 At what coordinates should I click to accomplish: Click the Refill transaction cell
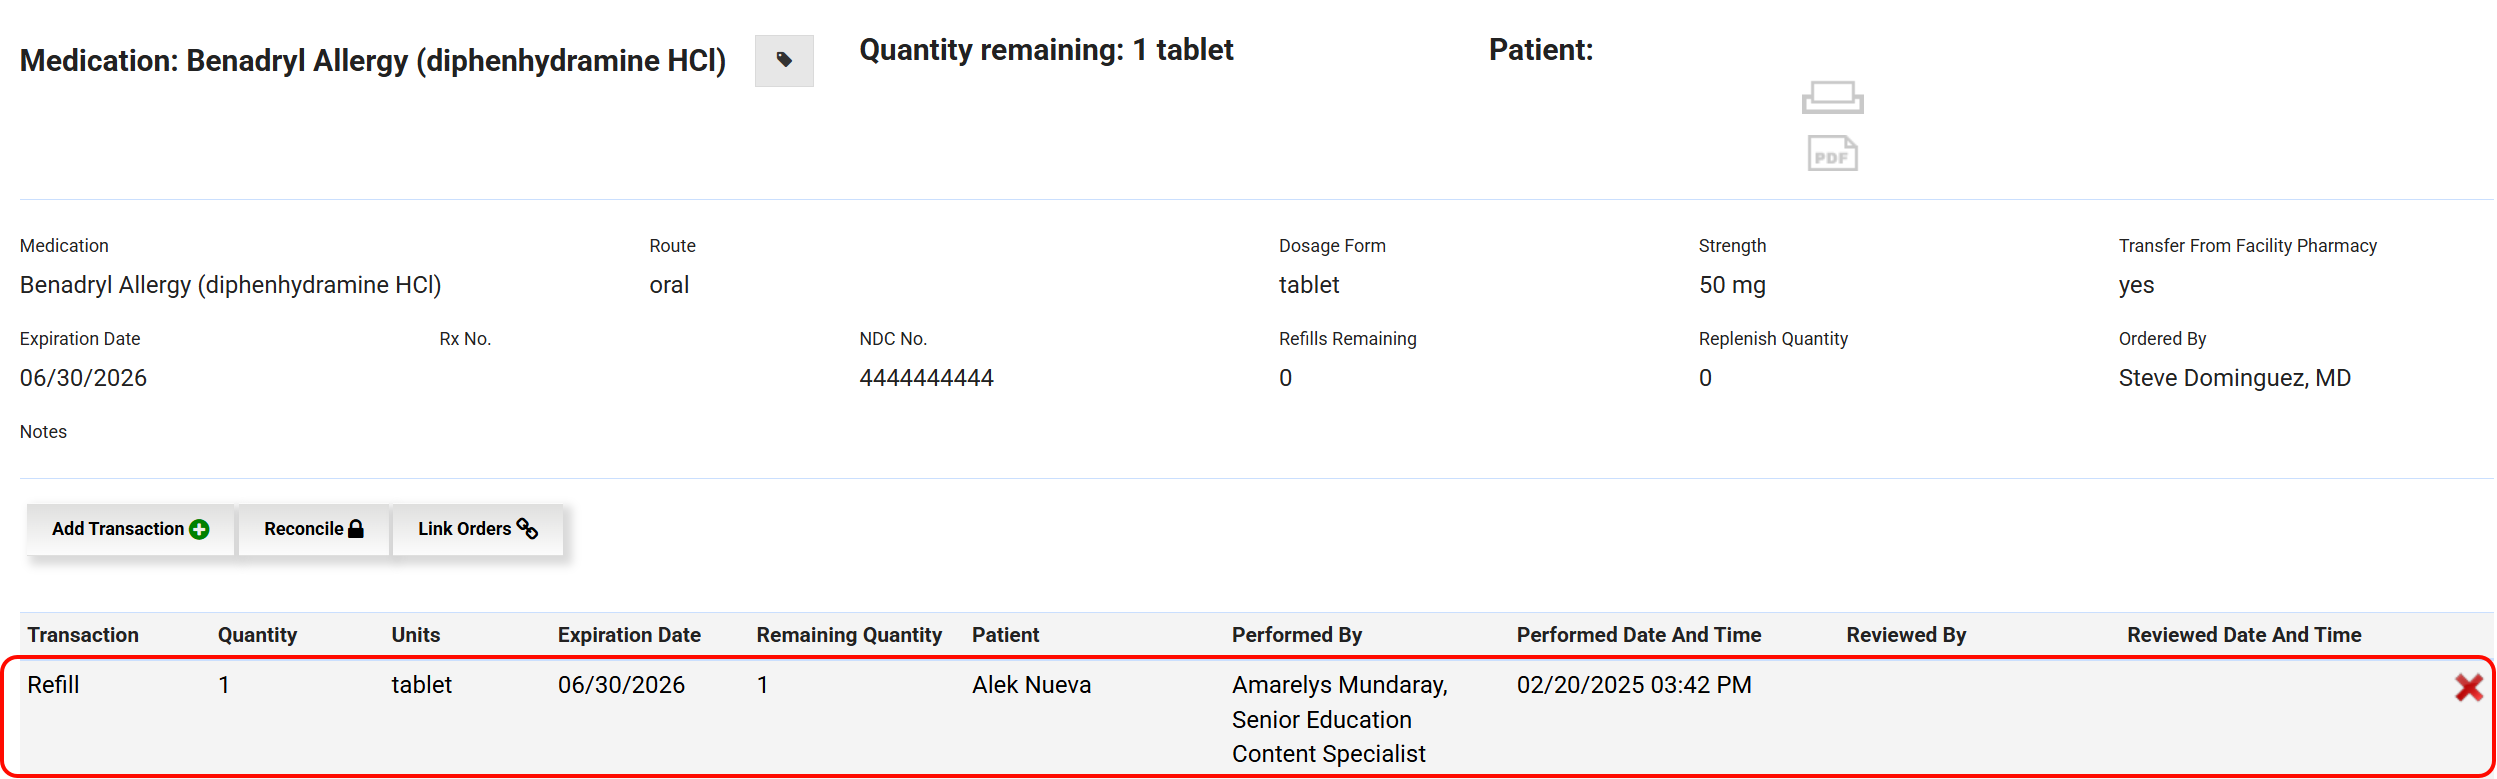tap(53, 685)
